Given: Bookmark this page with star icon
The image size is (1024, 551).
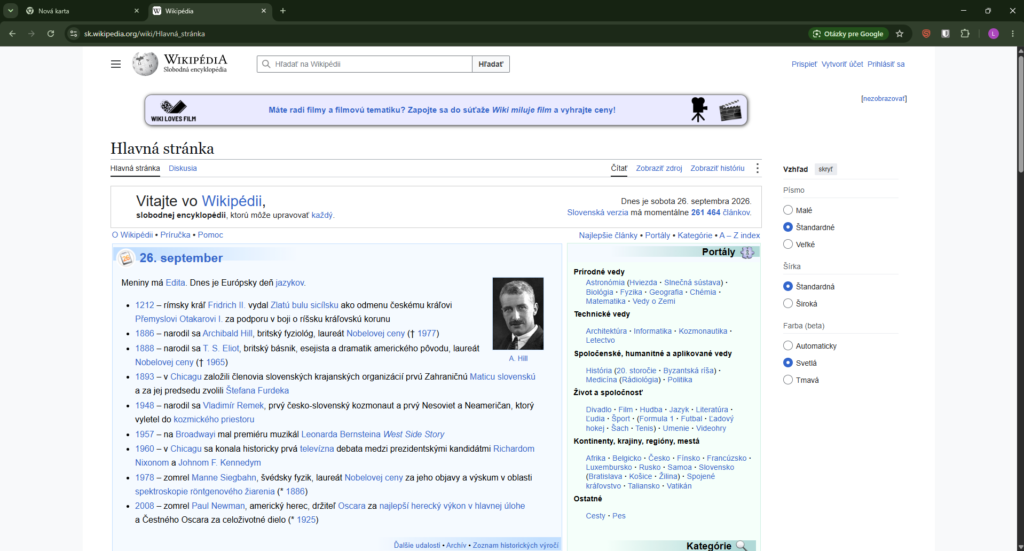Looking at the screenshot, I should [x=899, y=33].
